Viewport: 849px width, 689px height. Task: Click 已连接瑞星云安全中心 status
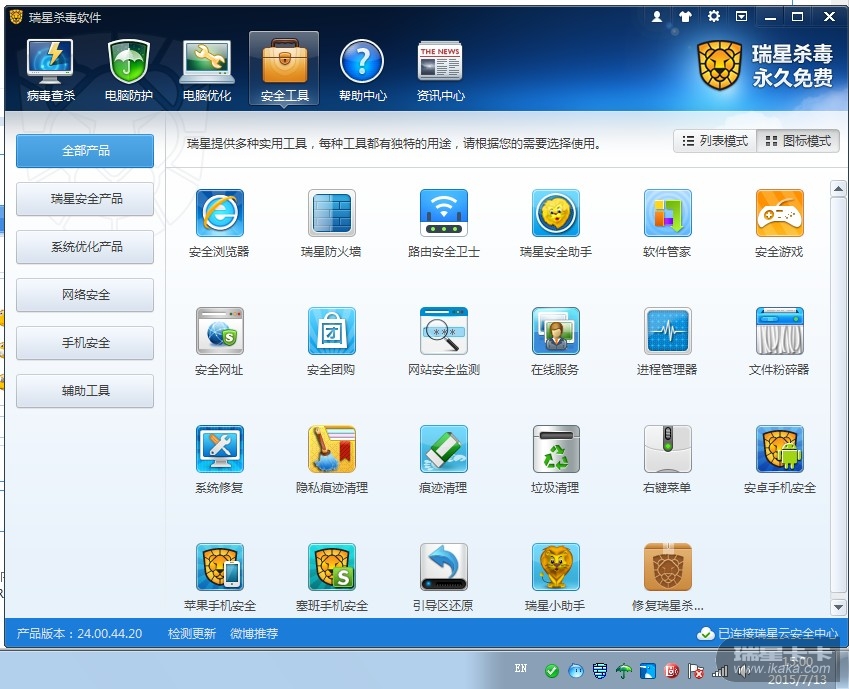768,633
